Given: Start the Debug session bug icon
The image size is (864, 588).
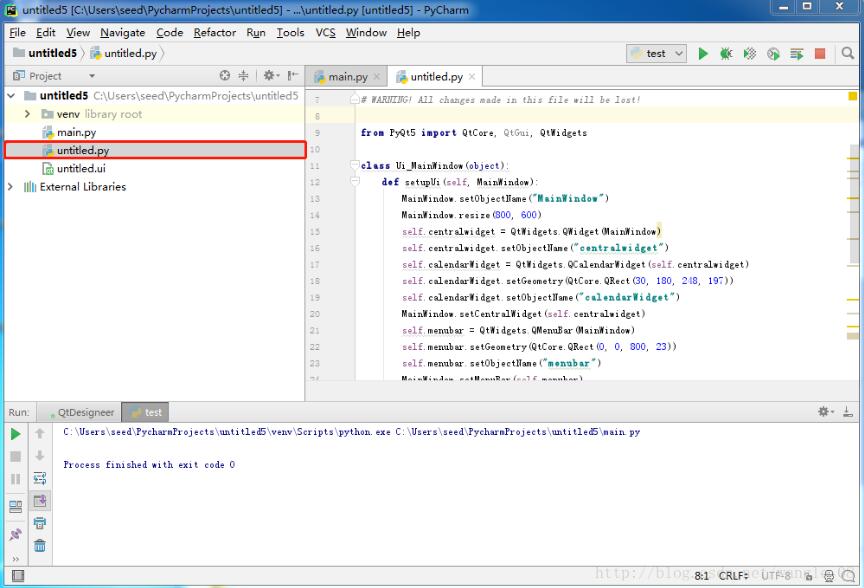Looking at the screenshot, I should (726, 54).
